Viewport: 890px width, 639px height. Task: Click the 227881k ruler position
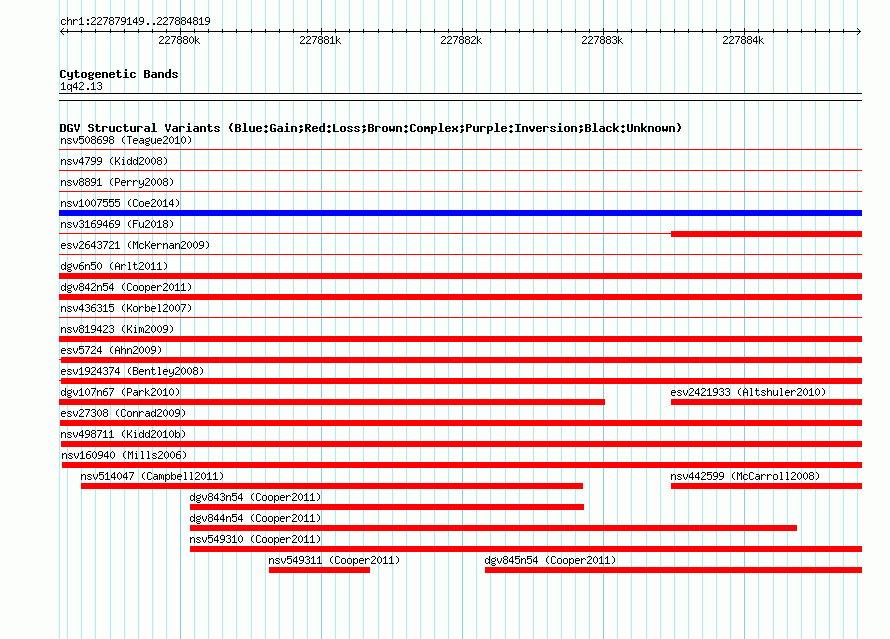pos(320,40)
